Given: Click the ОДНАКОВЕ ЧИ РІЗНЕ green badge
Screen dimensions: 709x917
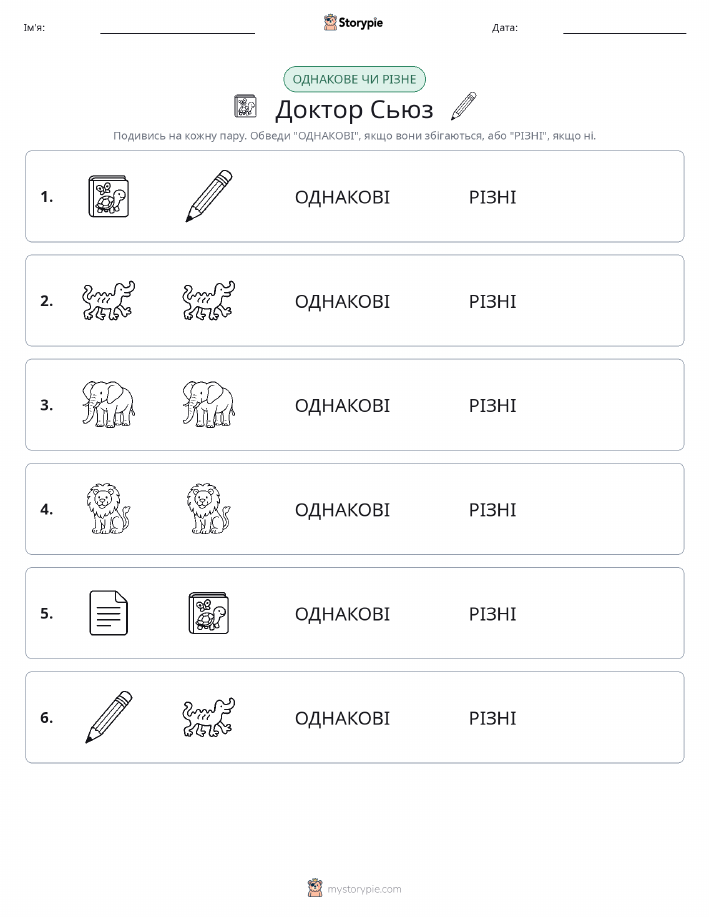Looking at the screenshot, I should (354, 79).
